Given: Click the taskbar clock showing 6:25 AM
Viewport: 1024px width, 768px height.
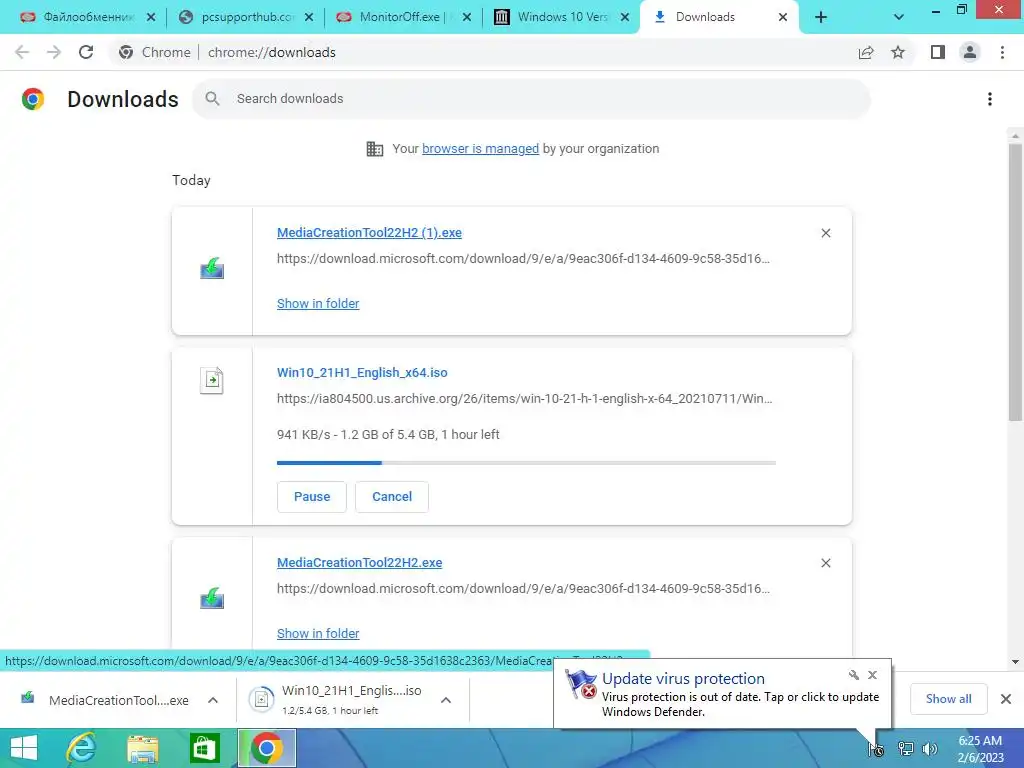Looking at the screenshot, I should click(x=980, y=749).
